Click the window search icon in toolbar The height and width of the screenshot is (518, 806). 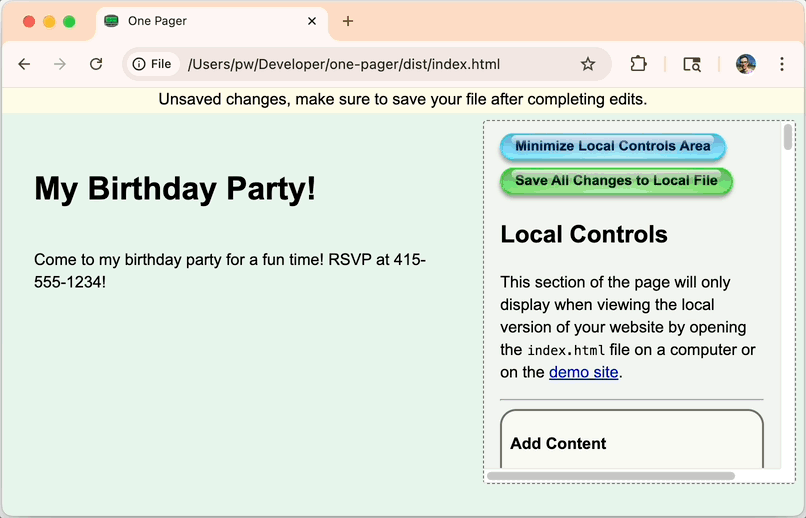tap(692, 64)
